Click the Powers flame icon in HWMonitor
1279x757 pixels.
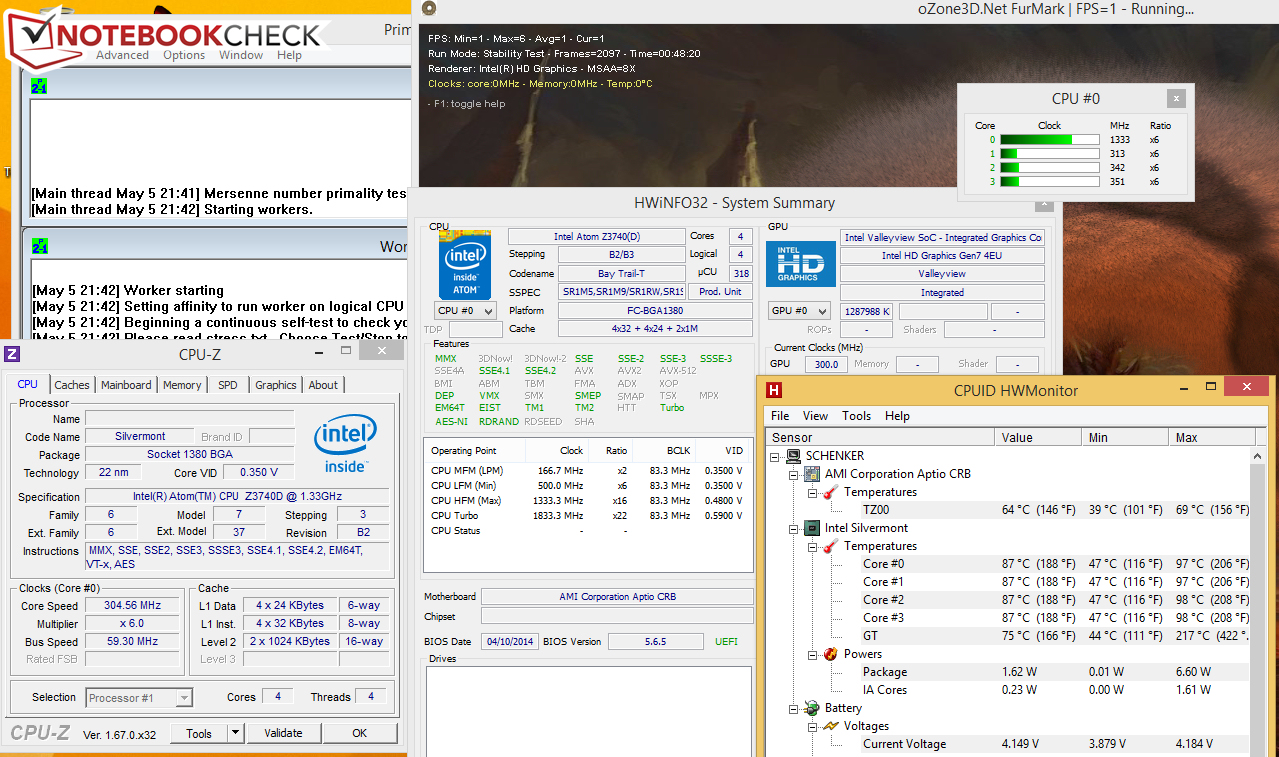tap(830, 654)
